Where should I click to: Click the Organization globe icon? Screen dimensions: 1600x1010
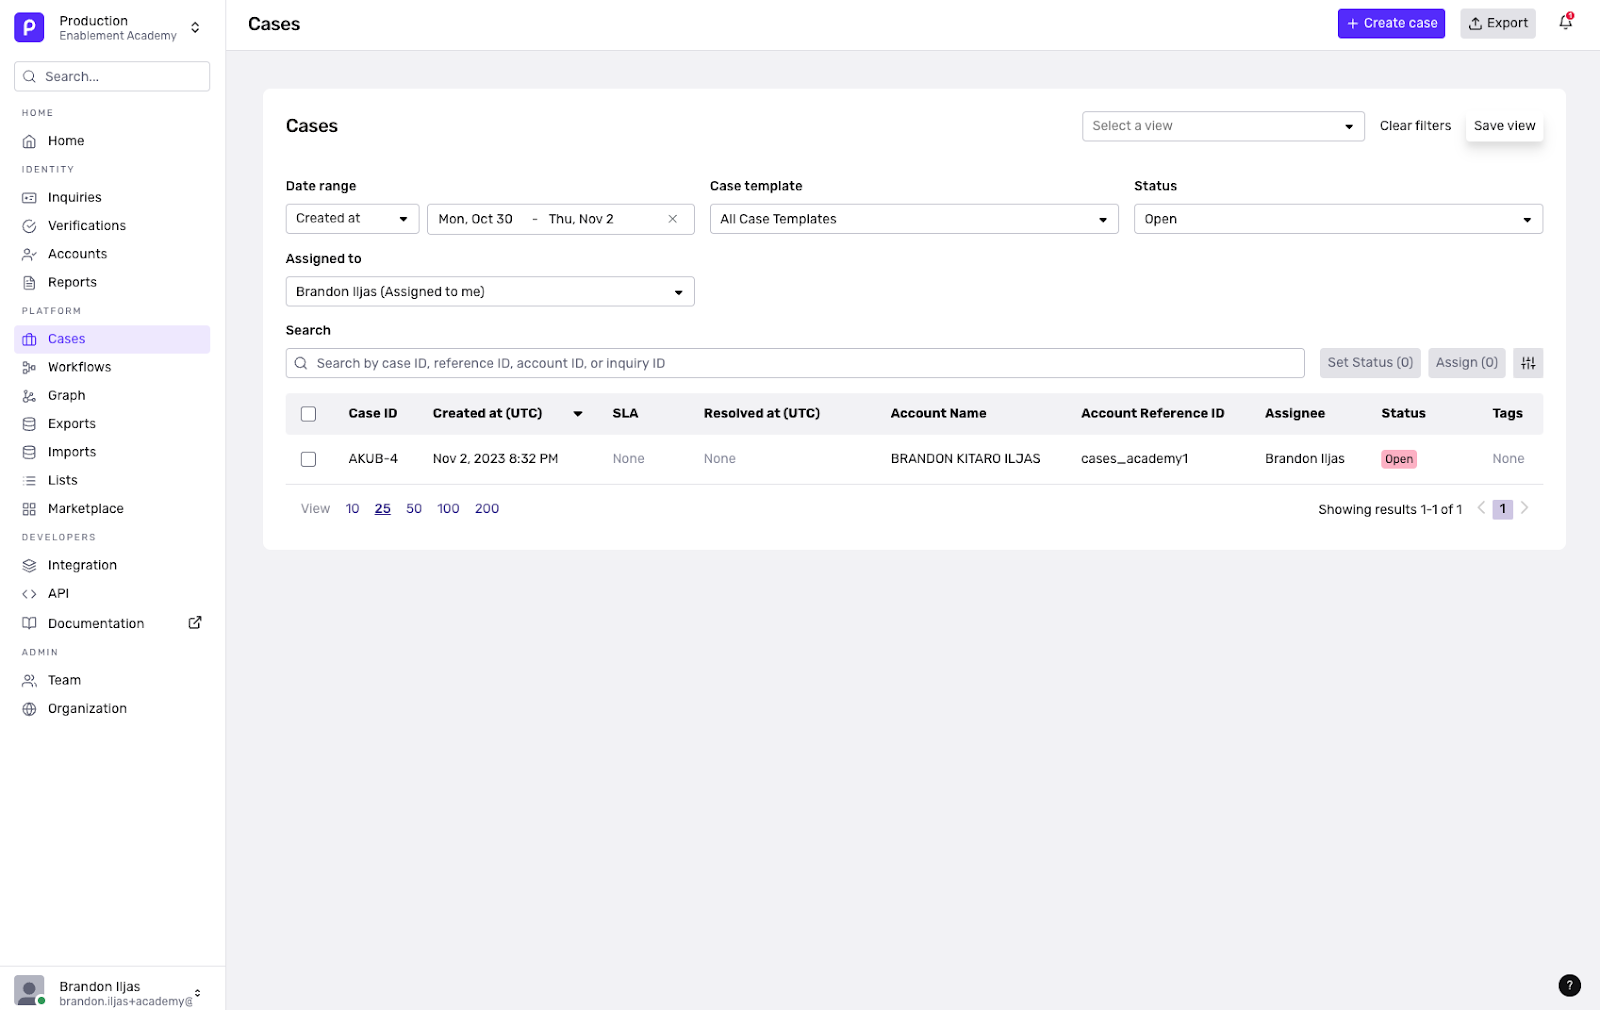click(29, 709)
